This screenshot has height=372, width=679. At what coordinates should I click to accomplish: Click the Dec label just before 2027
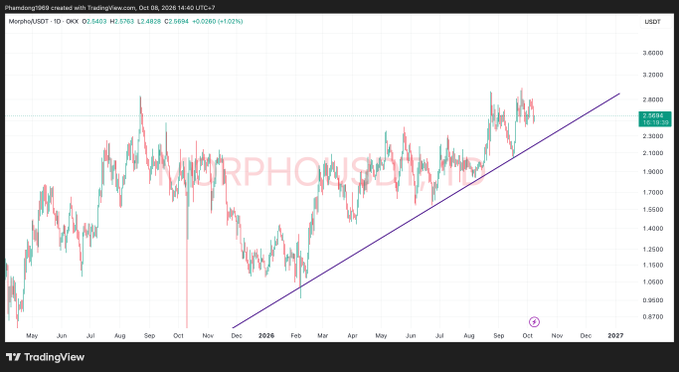pyautogui.click(x=586, y=336)
